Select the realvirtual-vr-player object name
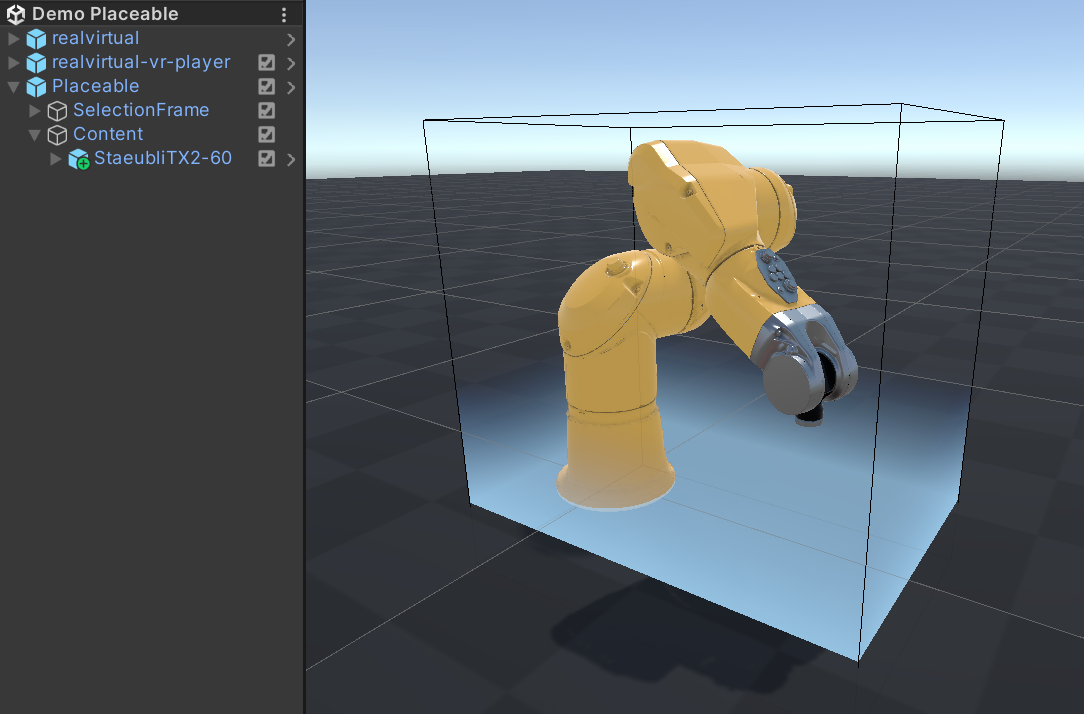This screenshot has width=1084, height=714. tap(141, 62)
